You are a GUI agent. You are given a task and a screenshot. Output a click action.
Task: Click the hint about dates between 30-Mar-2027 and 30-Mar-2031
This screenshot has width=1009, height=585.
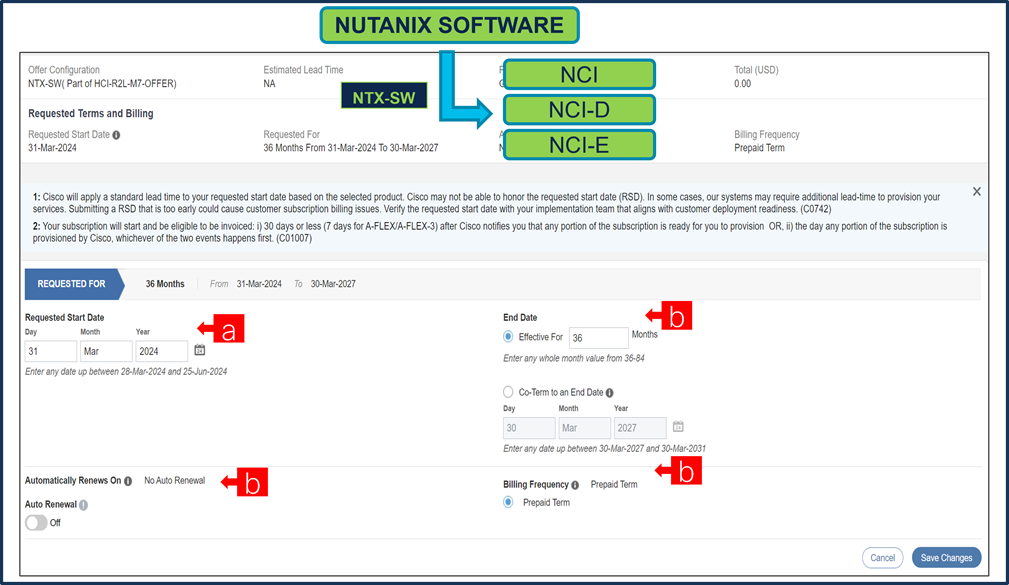[604, 449]
